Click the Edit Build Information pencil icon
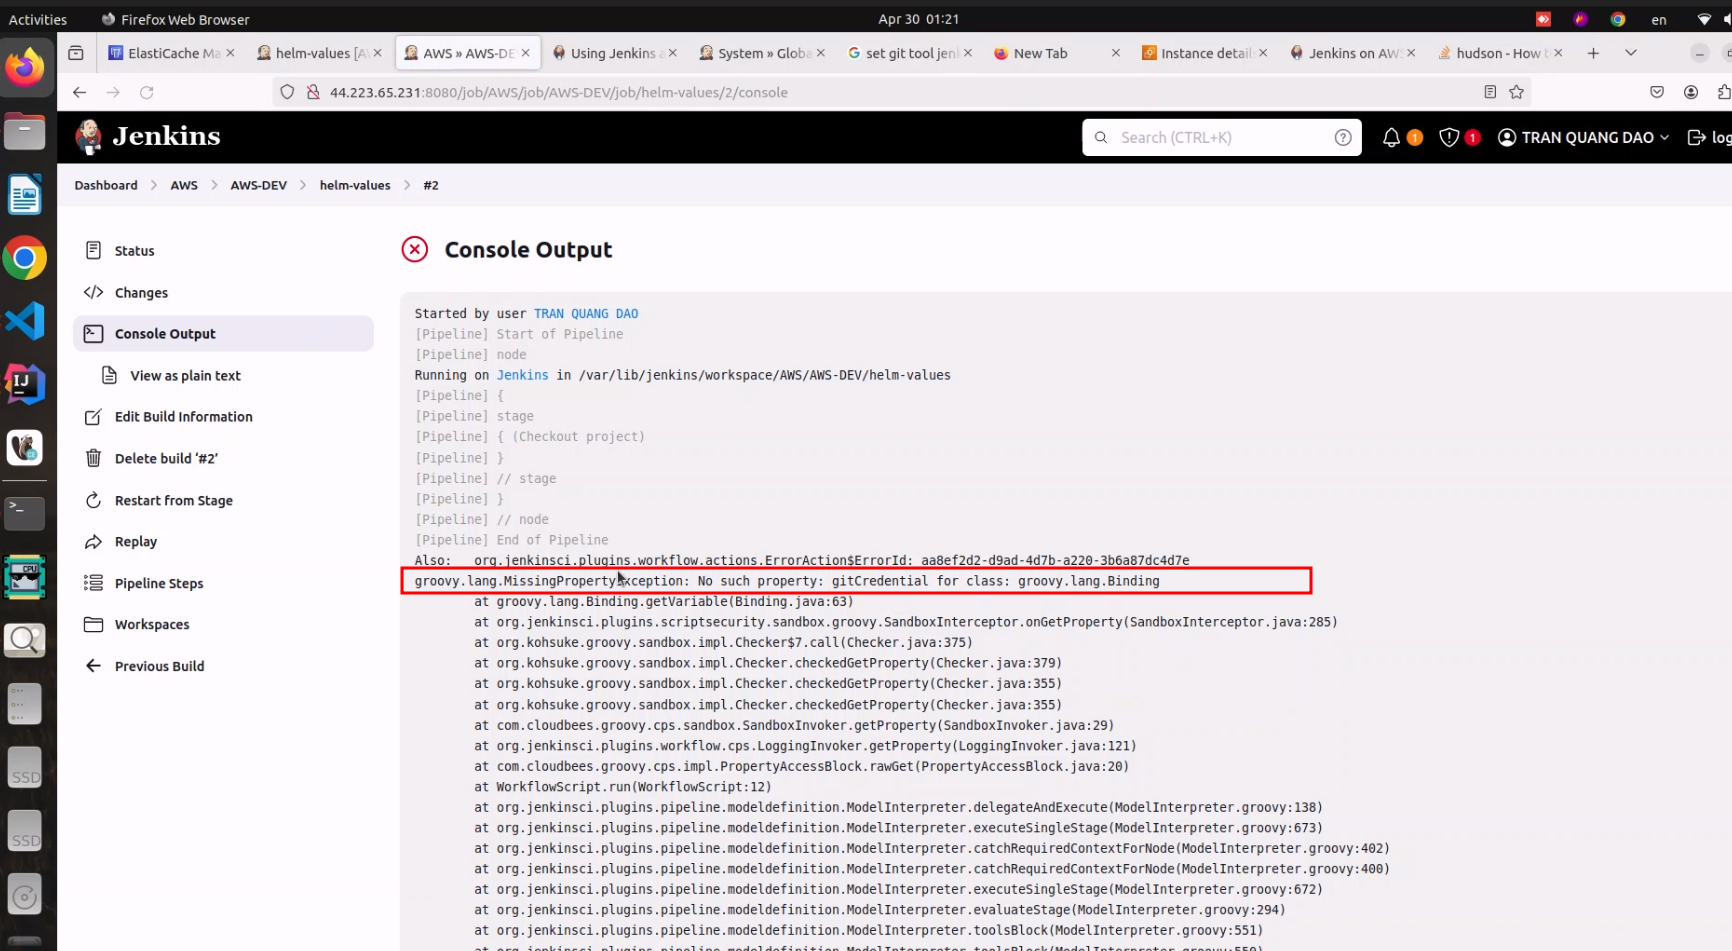Screen dimensions: 1732x951 pyautogui.click(x=93, y=417)
